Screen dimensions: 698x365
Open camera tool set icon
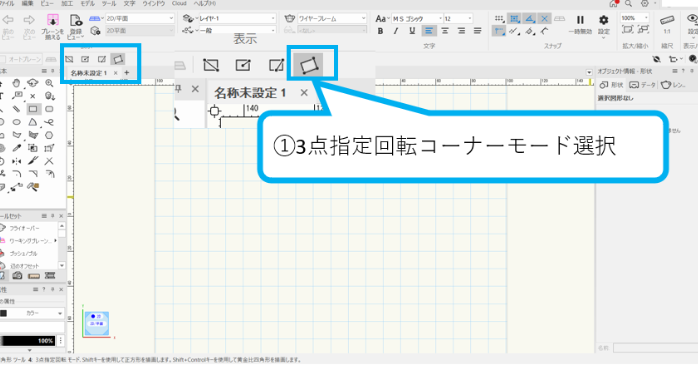pyautogui.click(x=17, y=276)
